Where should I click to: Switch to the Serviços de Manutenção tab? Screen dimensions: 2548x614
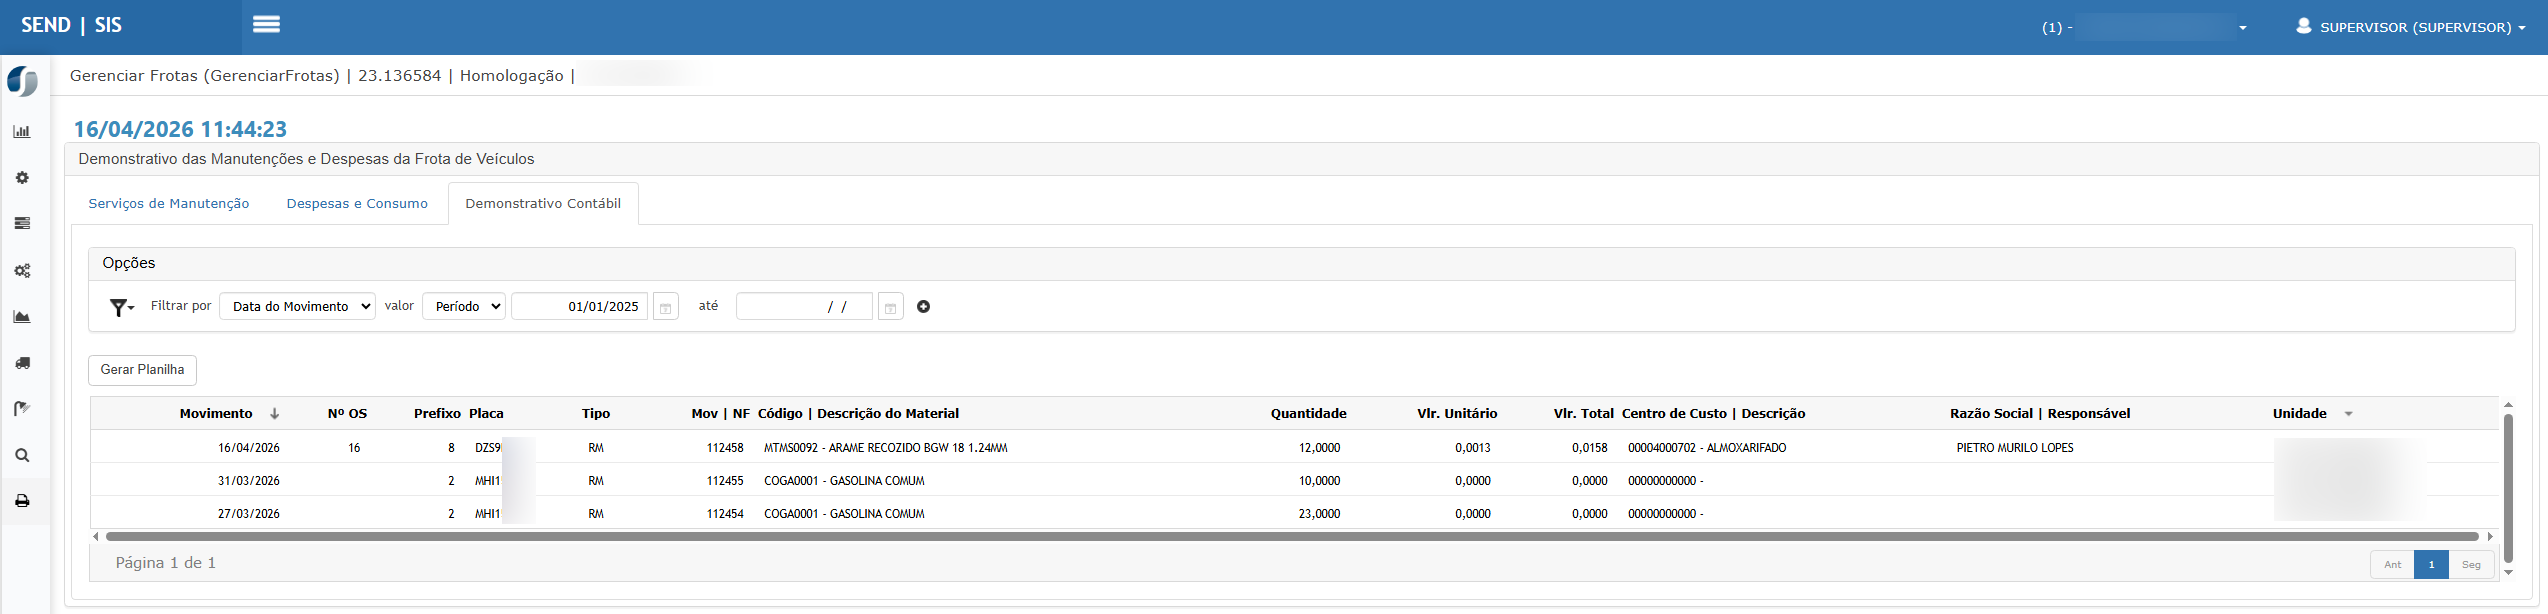(x=169, y=203)
